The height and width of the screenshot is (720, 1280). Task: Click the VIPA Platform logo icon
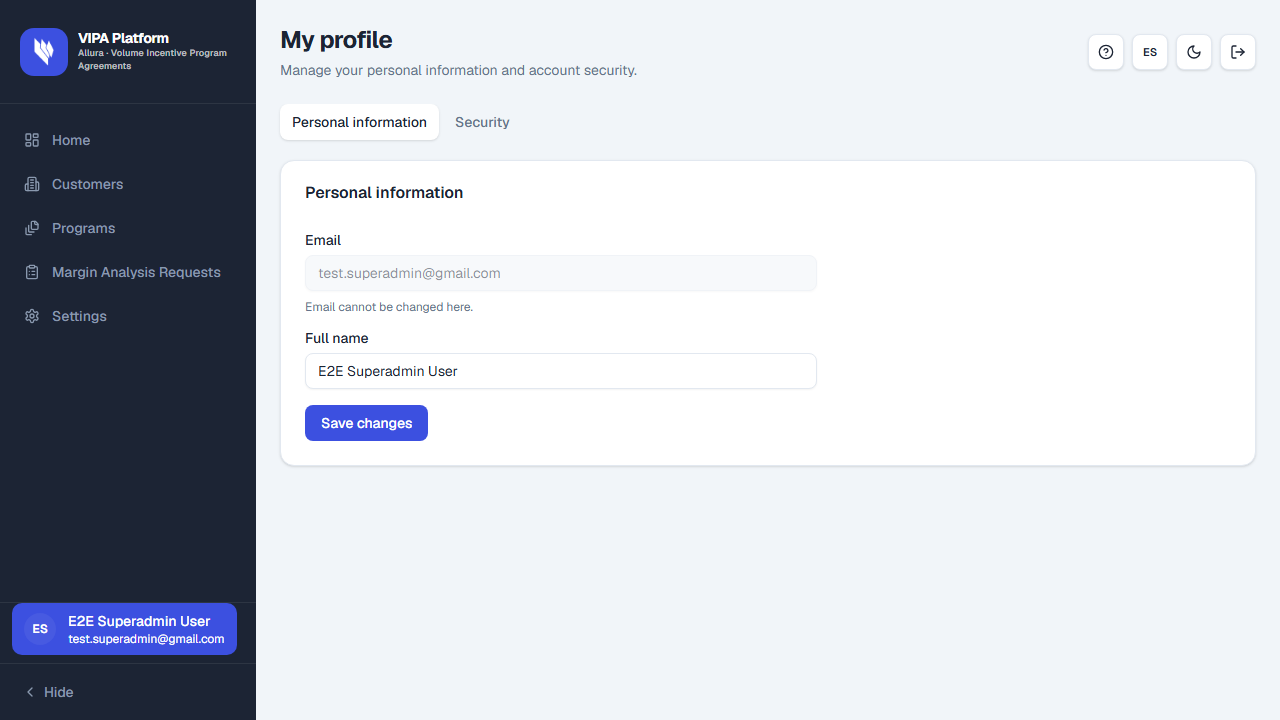[44, 52]
